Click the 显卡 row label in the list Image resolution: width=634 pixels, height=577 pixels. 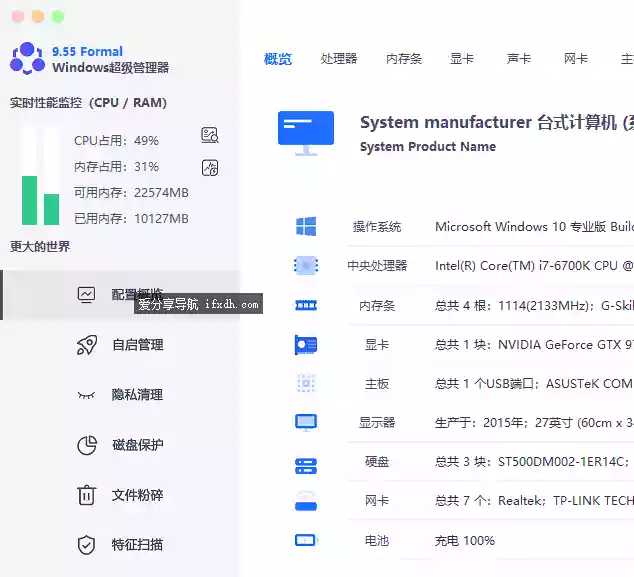coord(377,345)
